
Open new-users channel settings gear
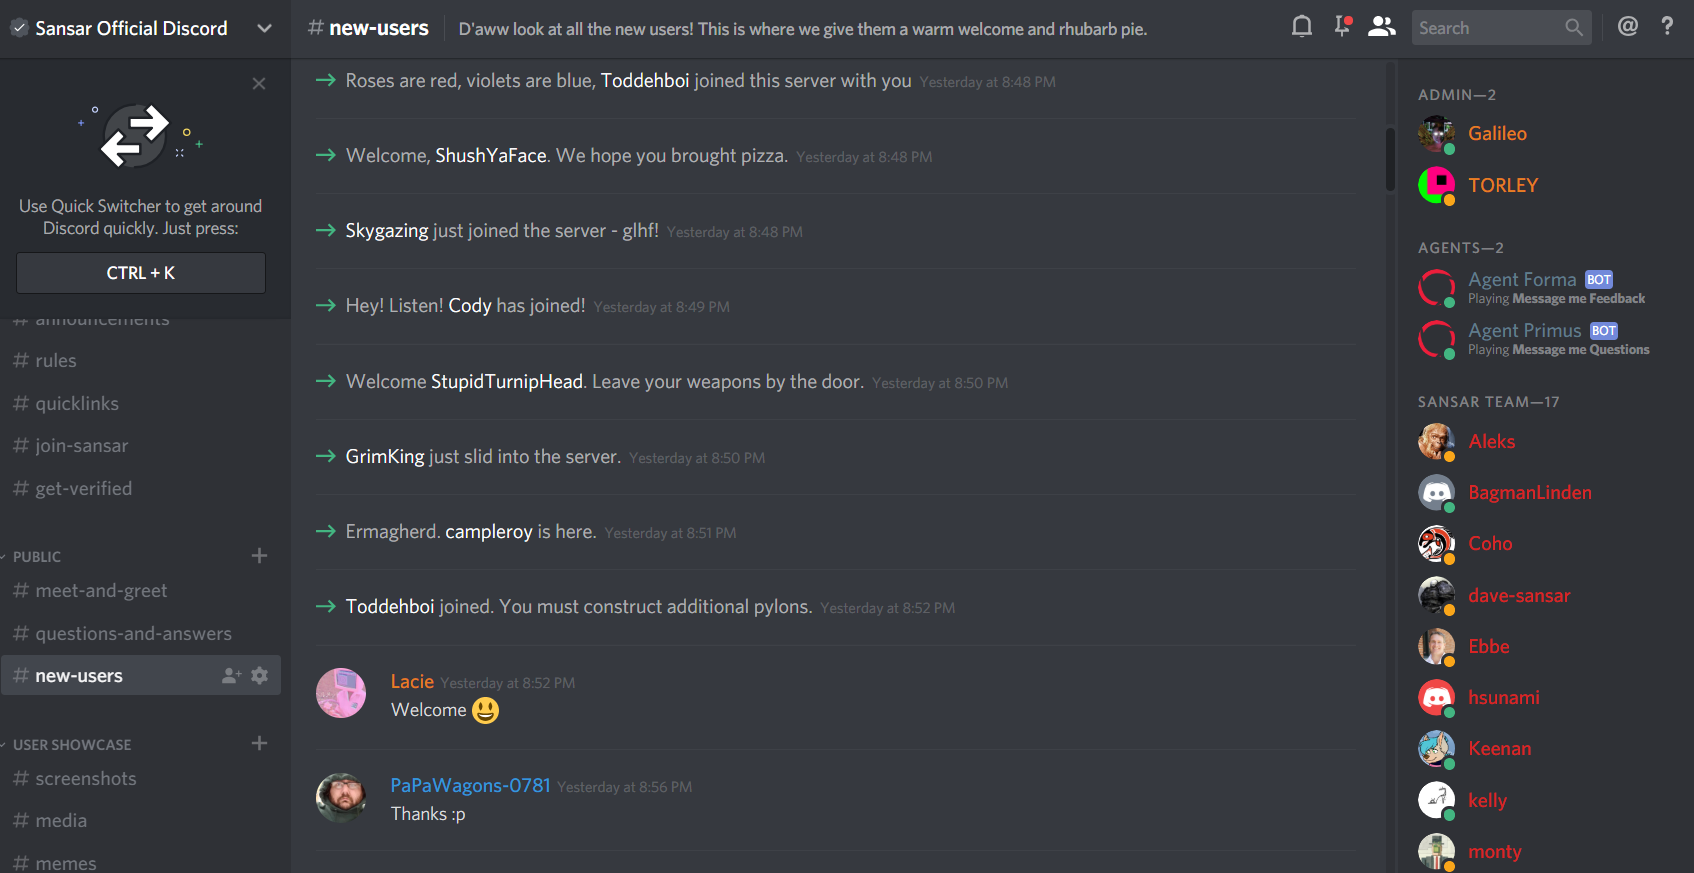point(260,676)
